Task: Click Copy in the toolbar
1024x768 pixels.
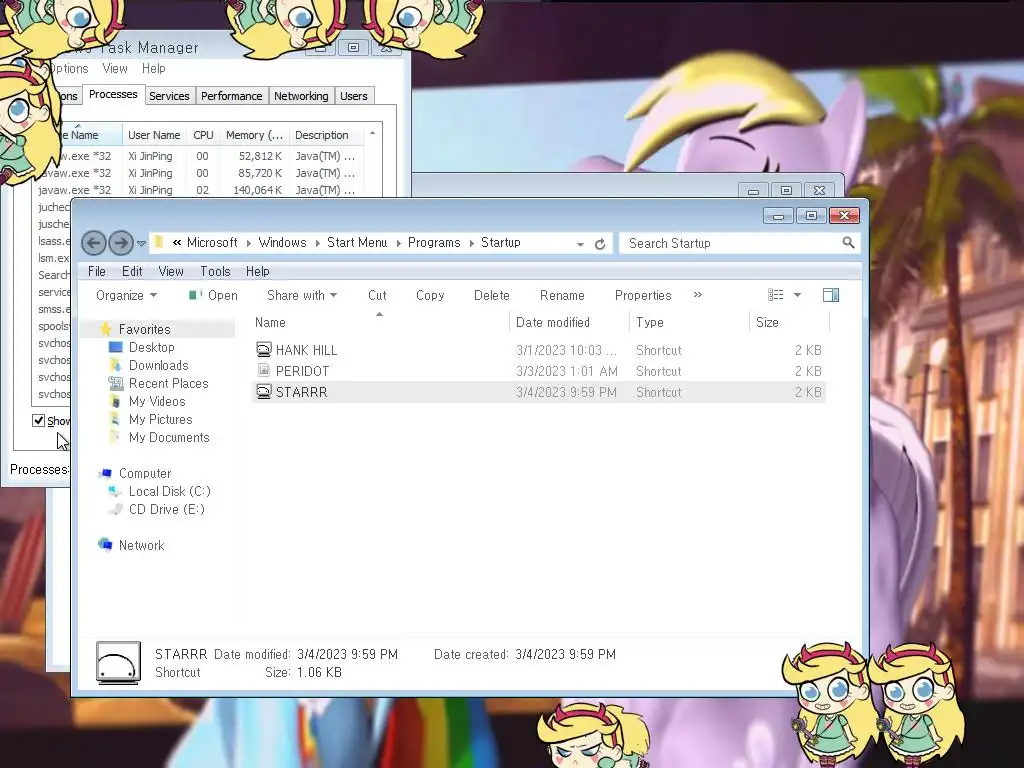Action: (x=430, y=295)
